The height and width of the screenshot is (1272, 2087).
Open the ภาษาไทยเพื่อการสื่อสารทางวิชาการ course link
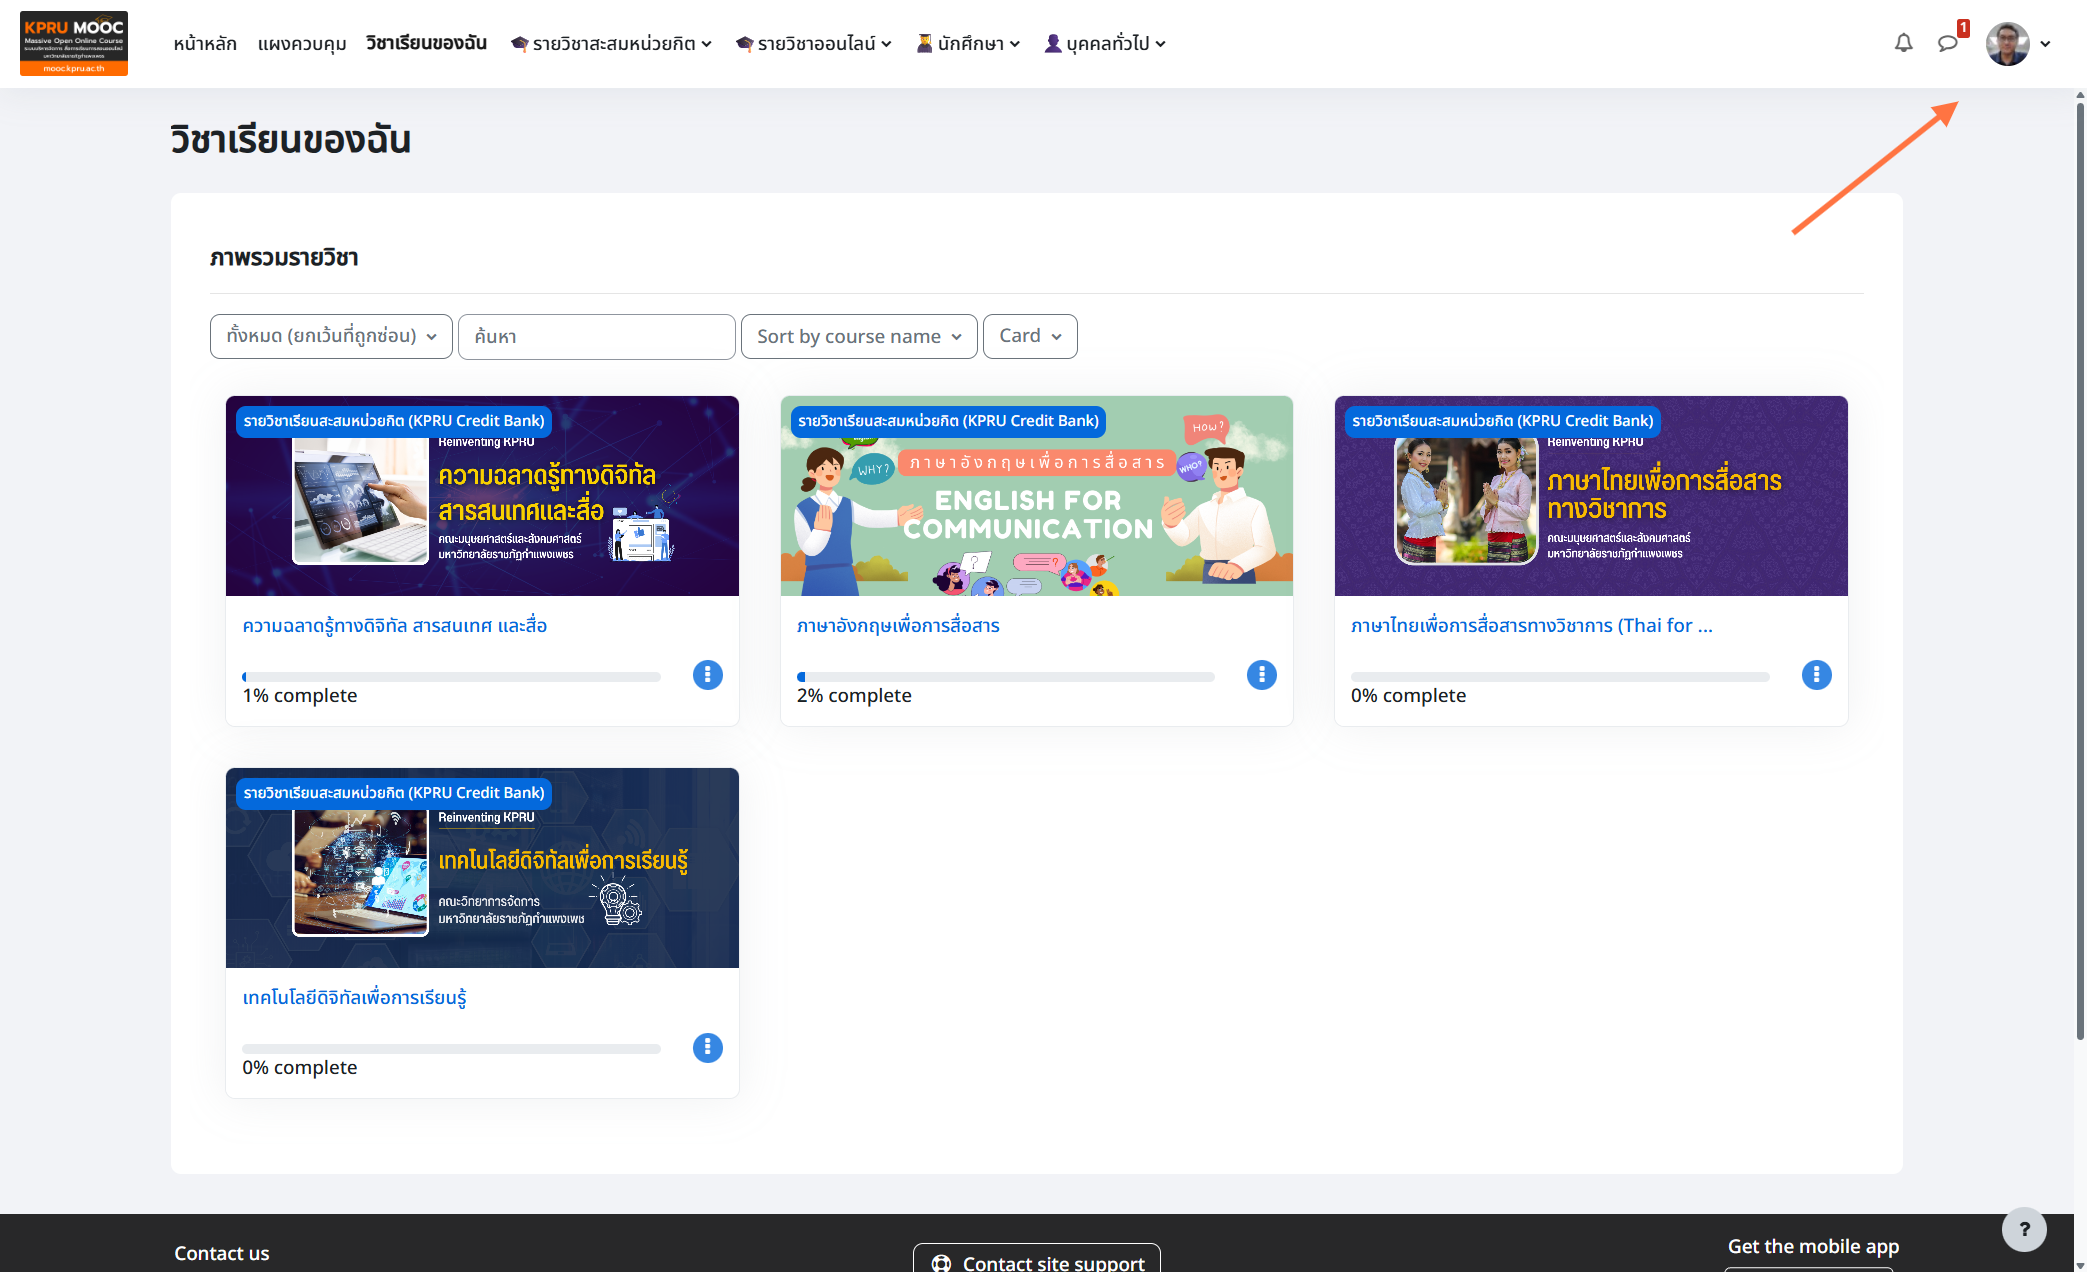click(x=1532, y=625)
